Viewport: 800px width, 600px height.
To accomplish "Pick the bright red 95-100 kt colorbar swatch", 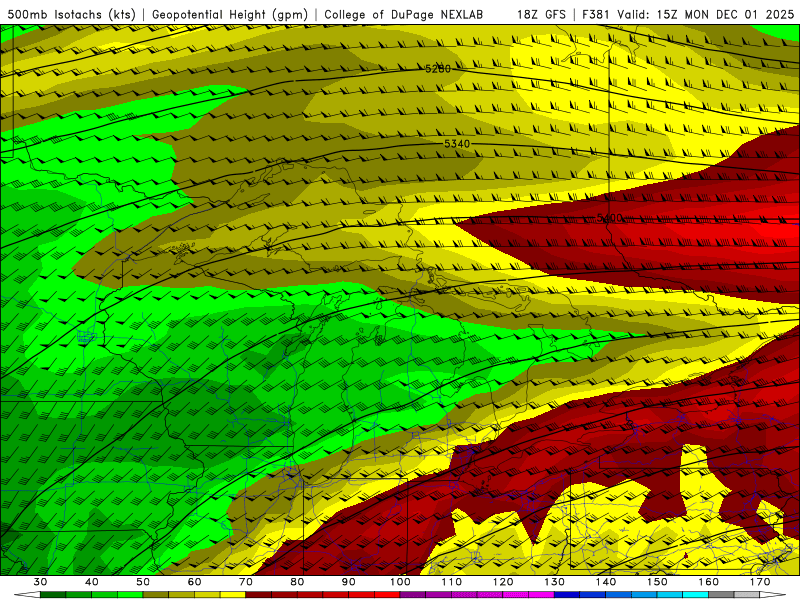I will 387,595.
